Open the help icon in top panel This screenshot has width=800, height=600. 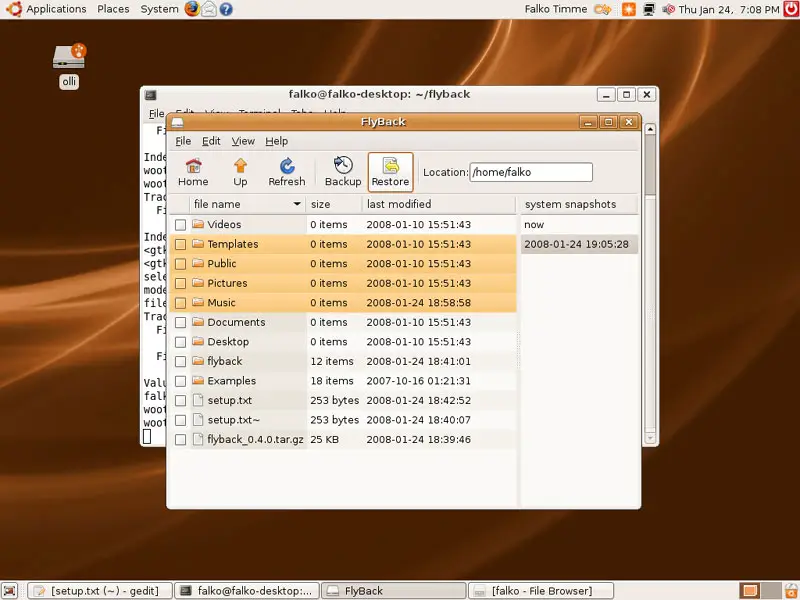click(x=226, y=9)
